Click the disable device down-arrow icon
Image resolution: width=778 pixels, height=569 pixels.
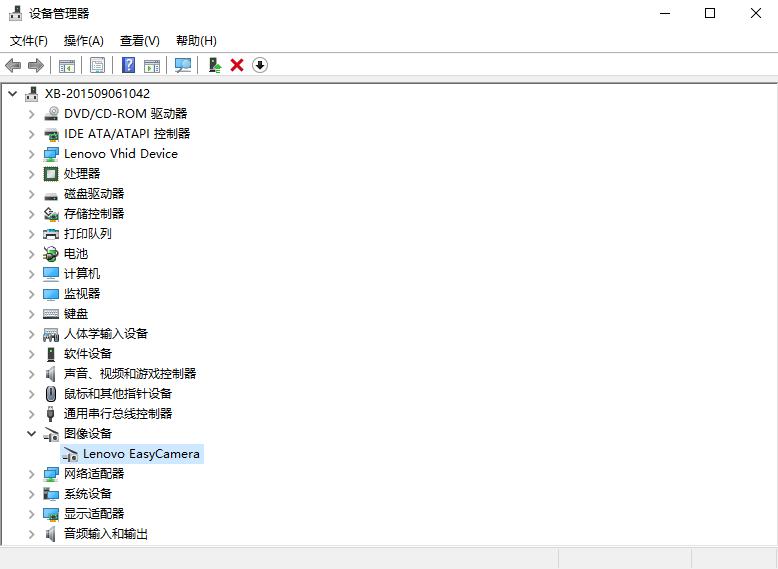click(x=259, y=65)
